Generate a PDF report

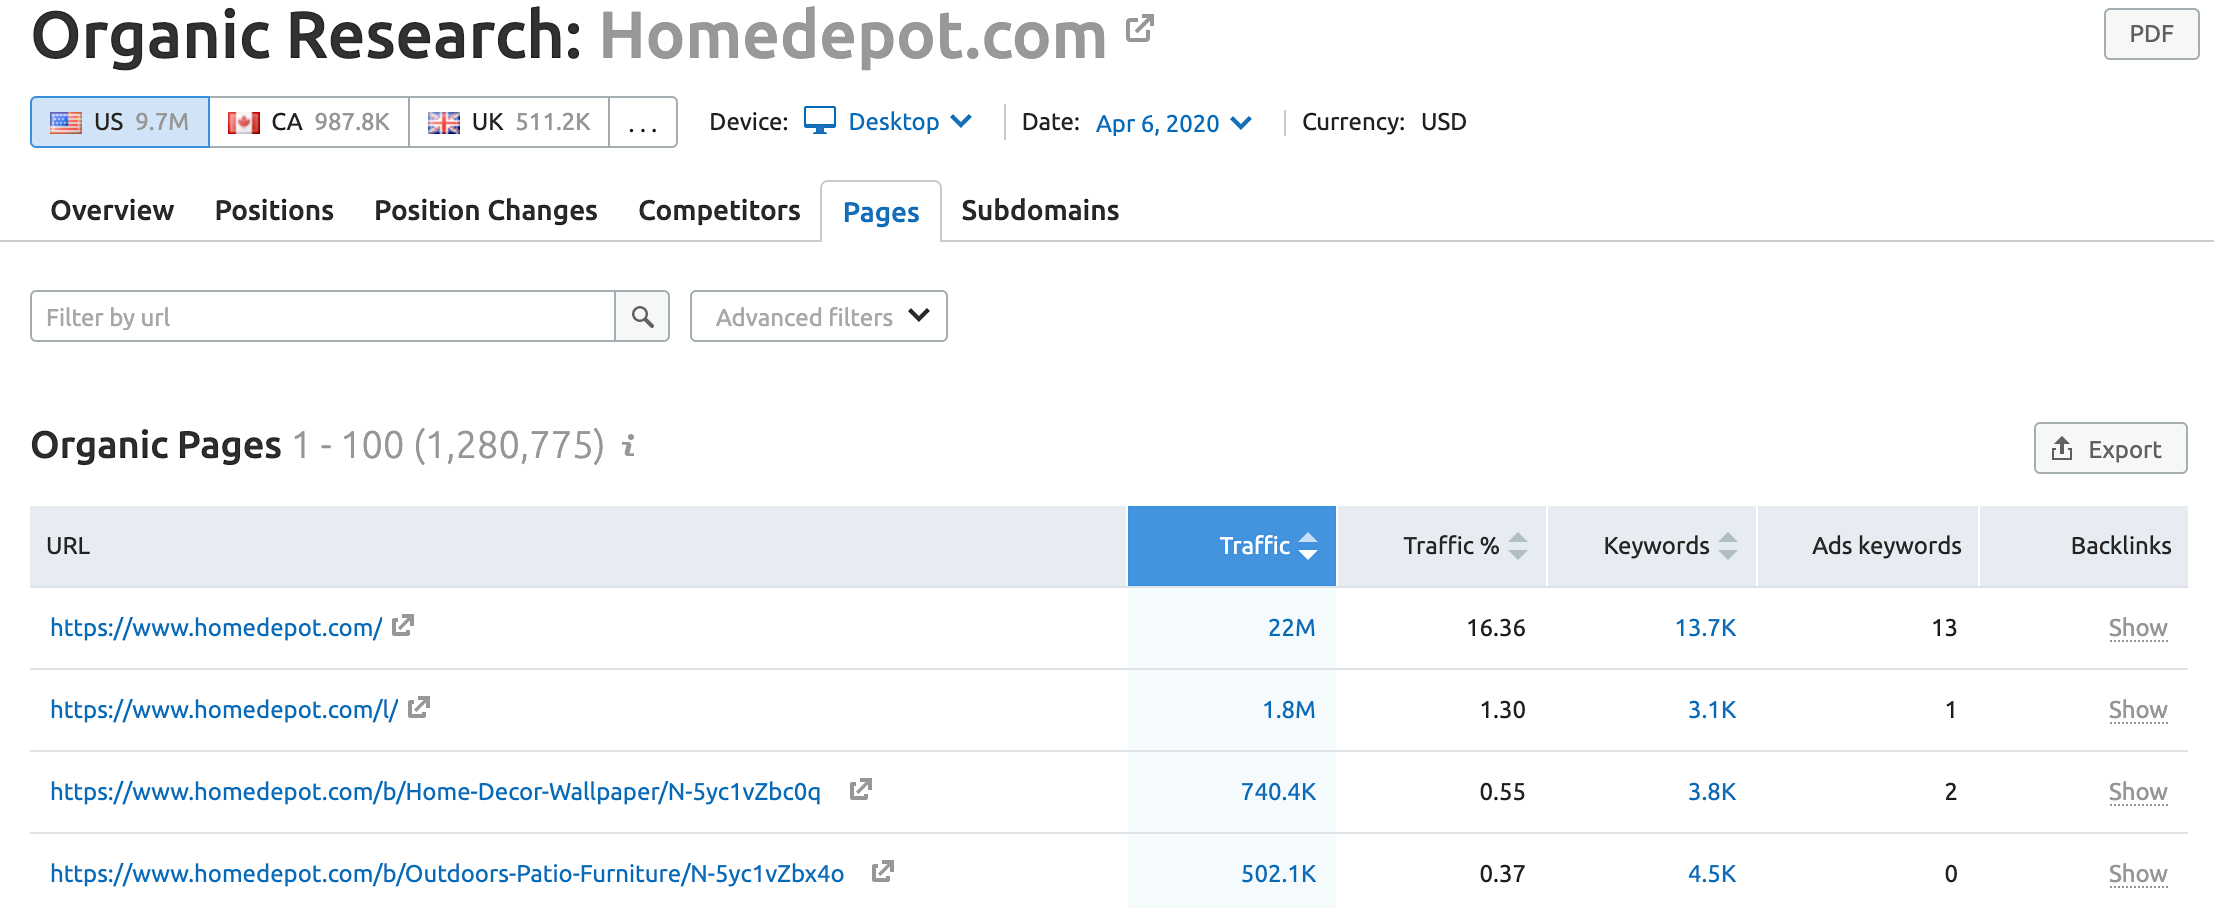pyautogui.click(x=2151, y=32)
